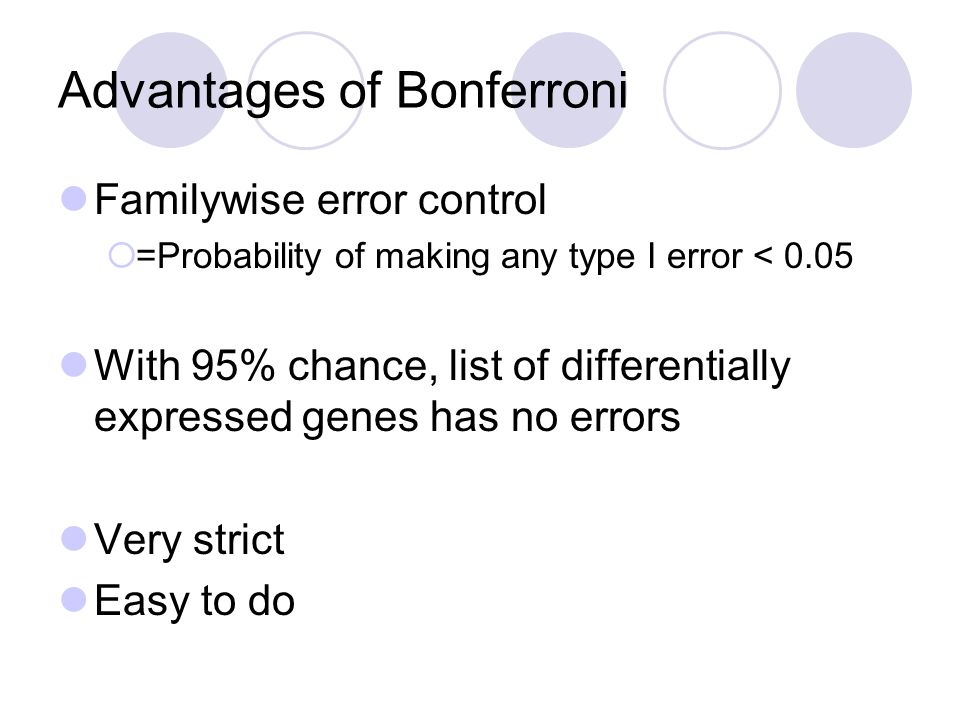960x720 pixels.
Task: Select the Easy to do text
Action: 195,601
